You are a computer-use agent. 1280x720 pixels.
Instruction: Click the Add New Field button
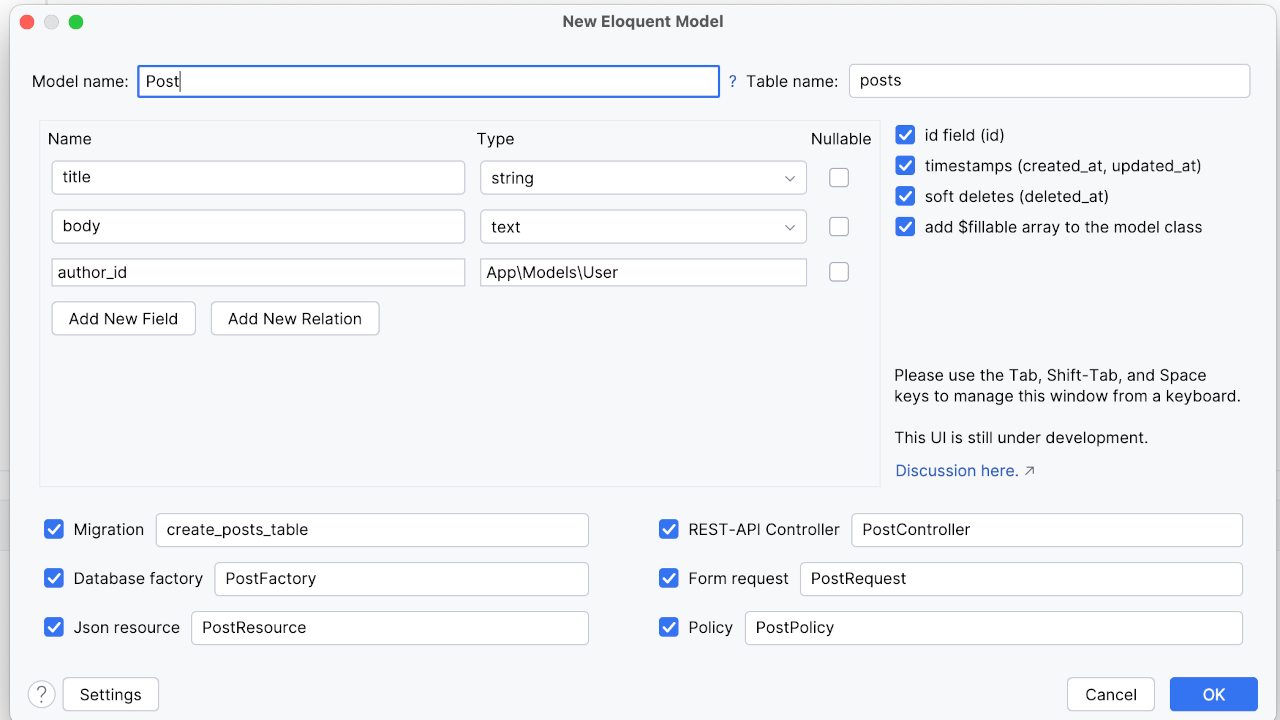(123, 319)
